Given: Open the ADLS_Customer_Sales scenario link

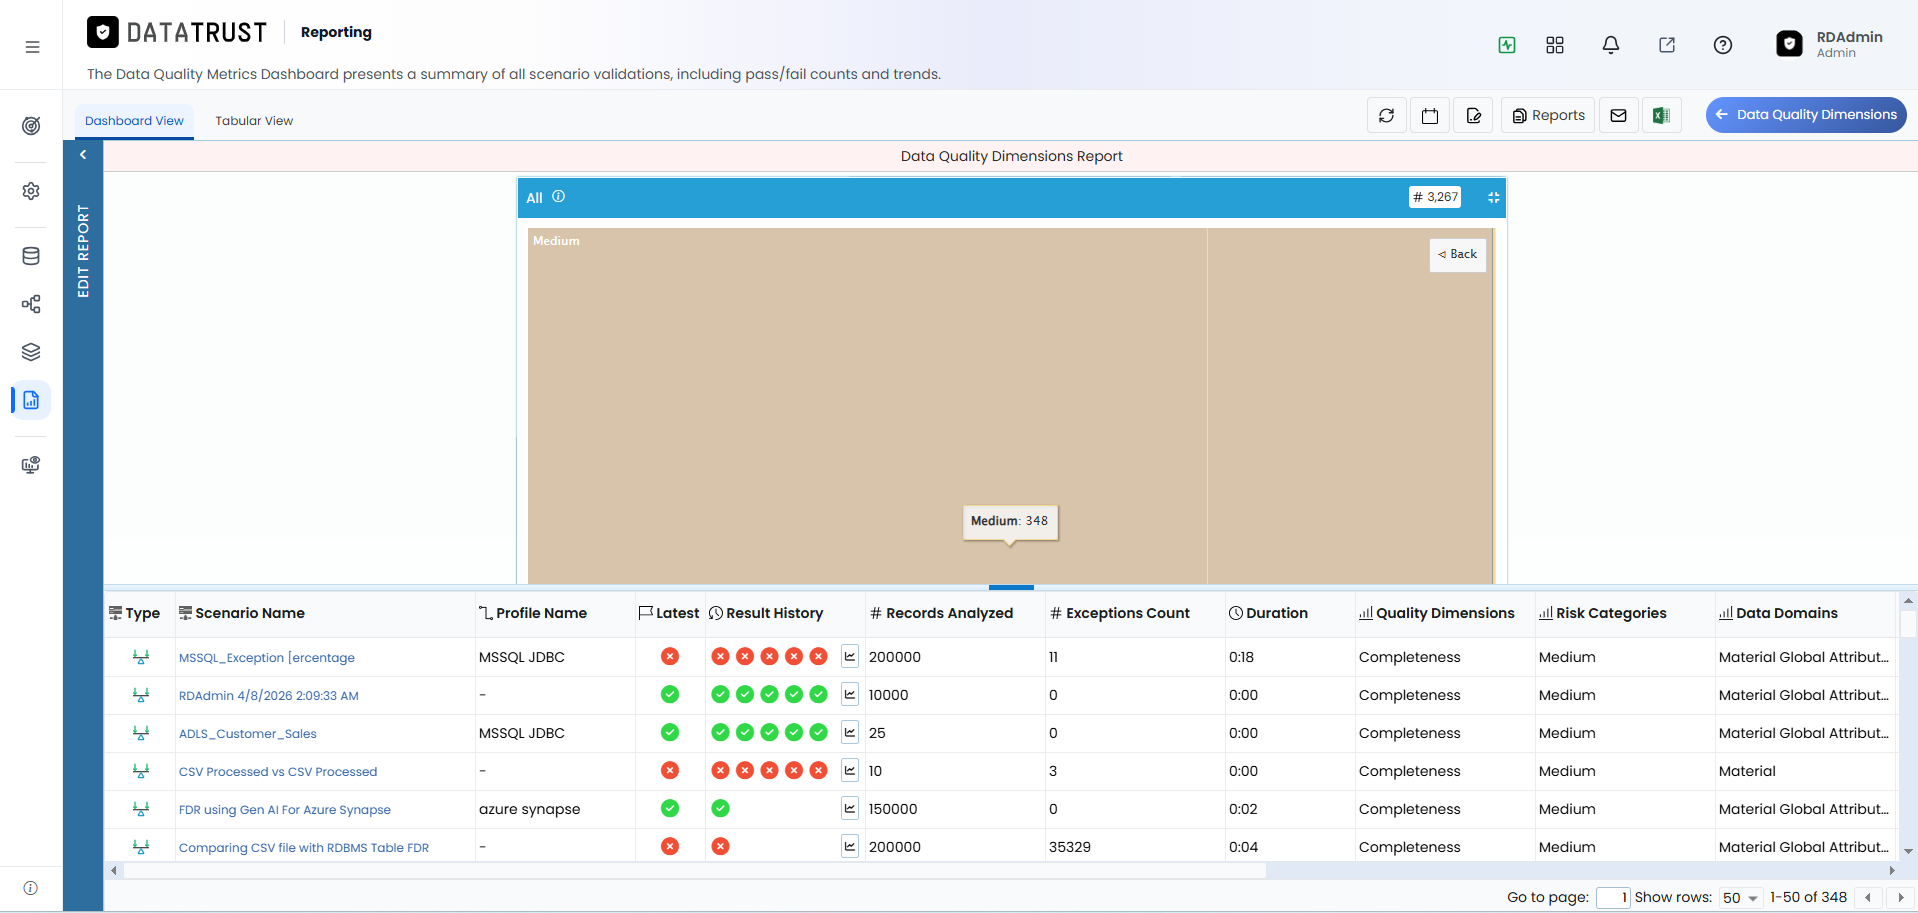Looking at the screenshot, I should 247,734.
